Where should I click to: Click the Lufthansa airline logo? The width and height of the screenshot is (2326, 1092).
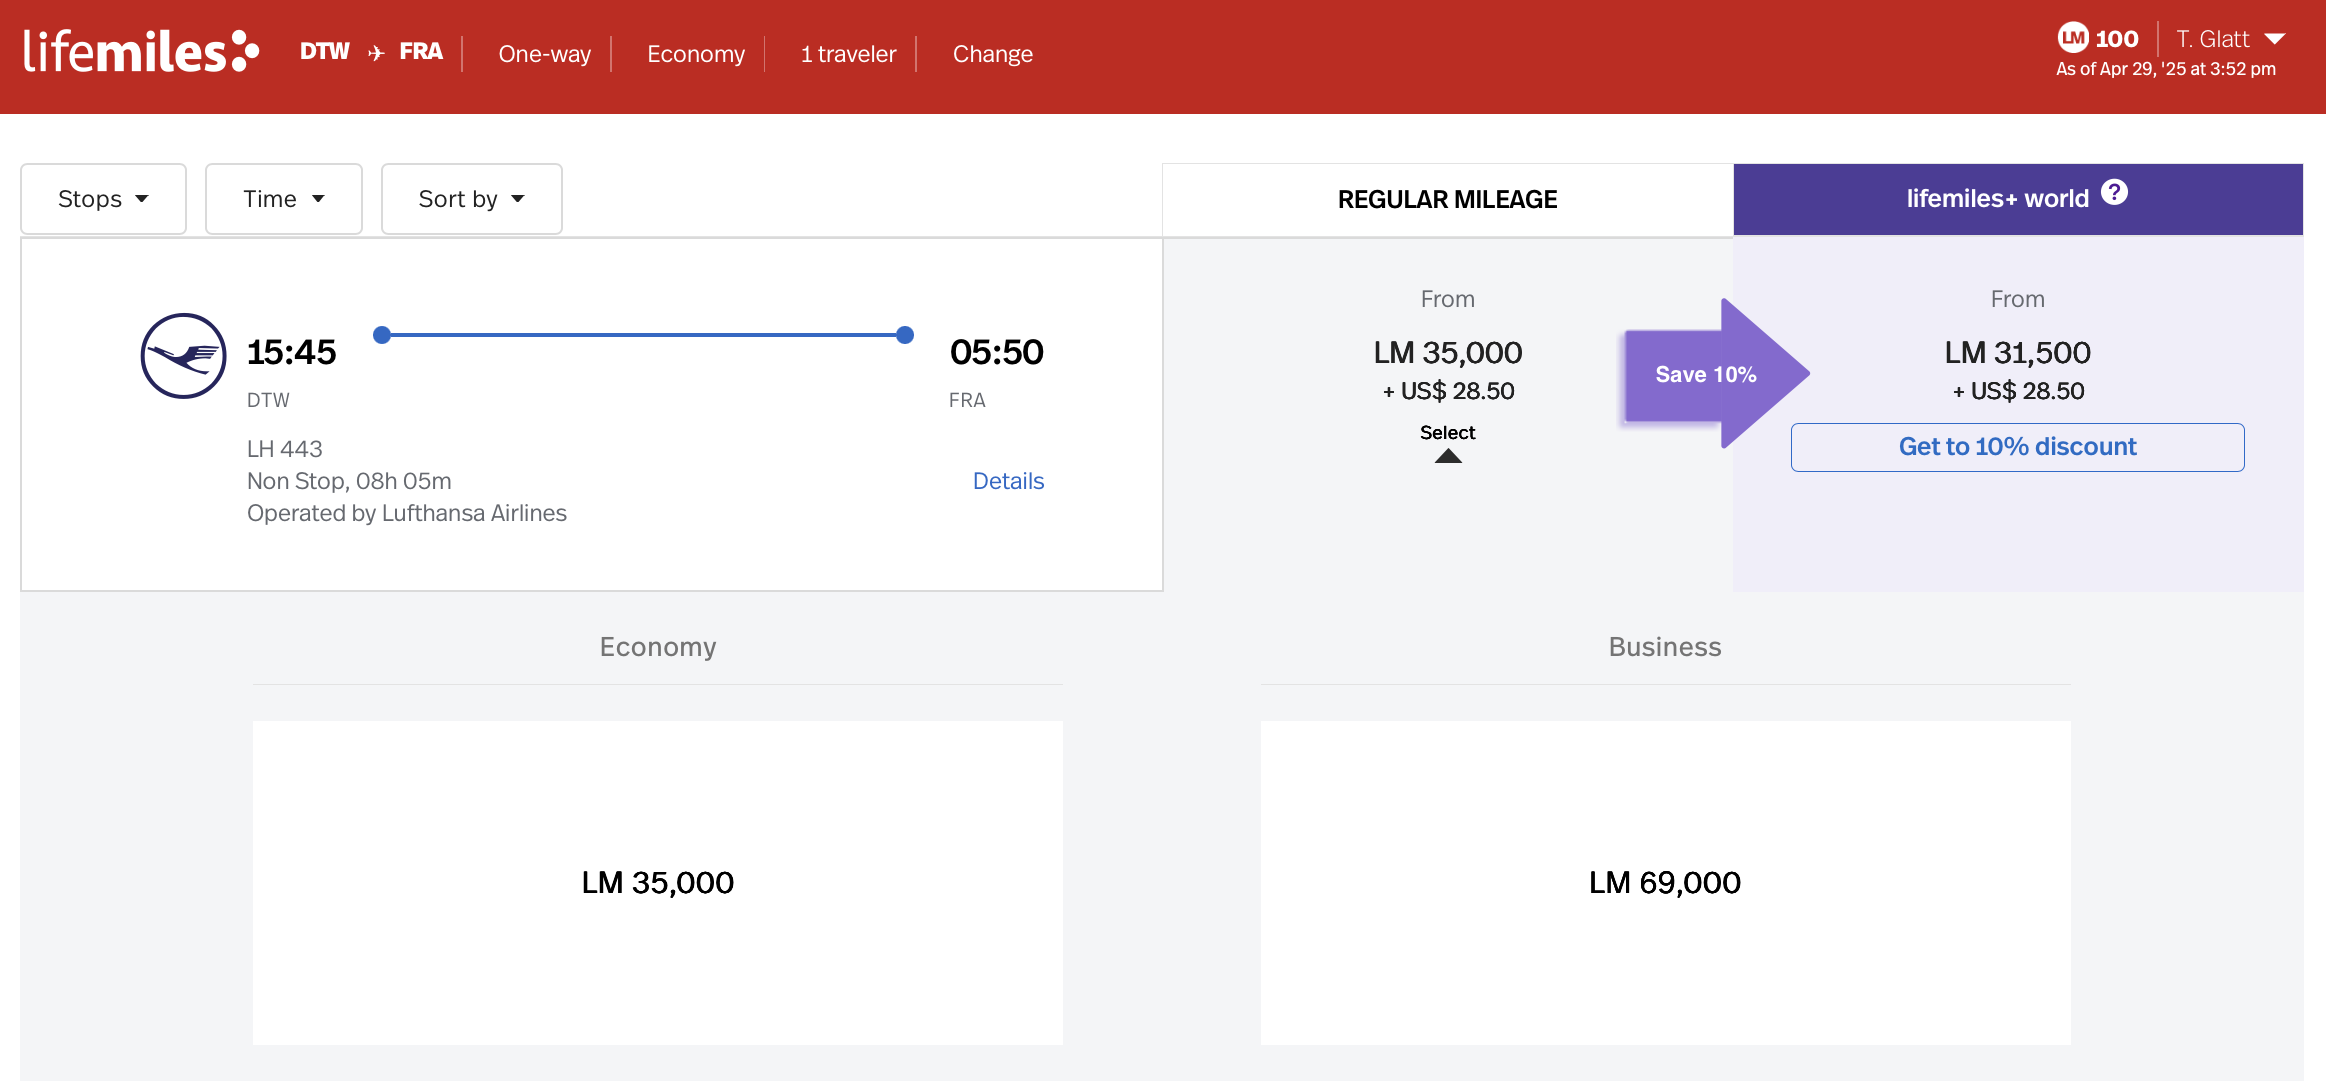[x=183, y=356]
